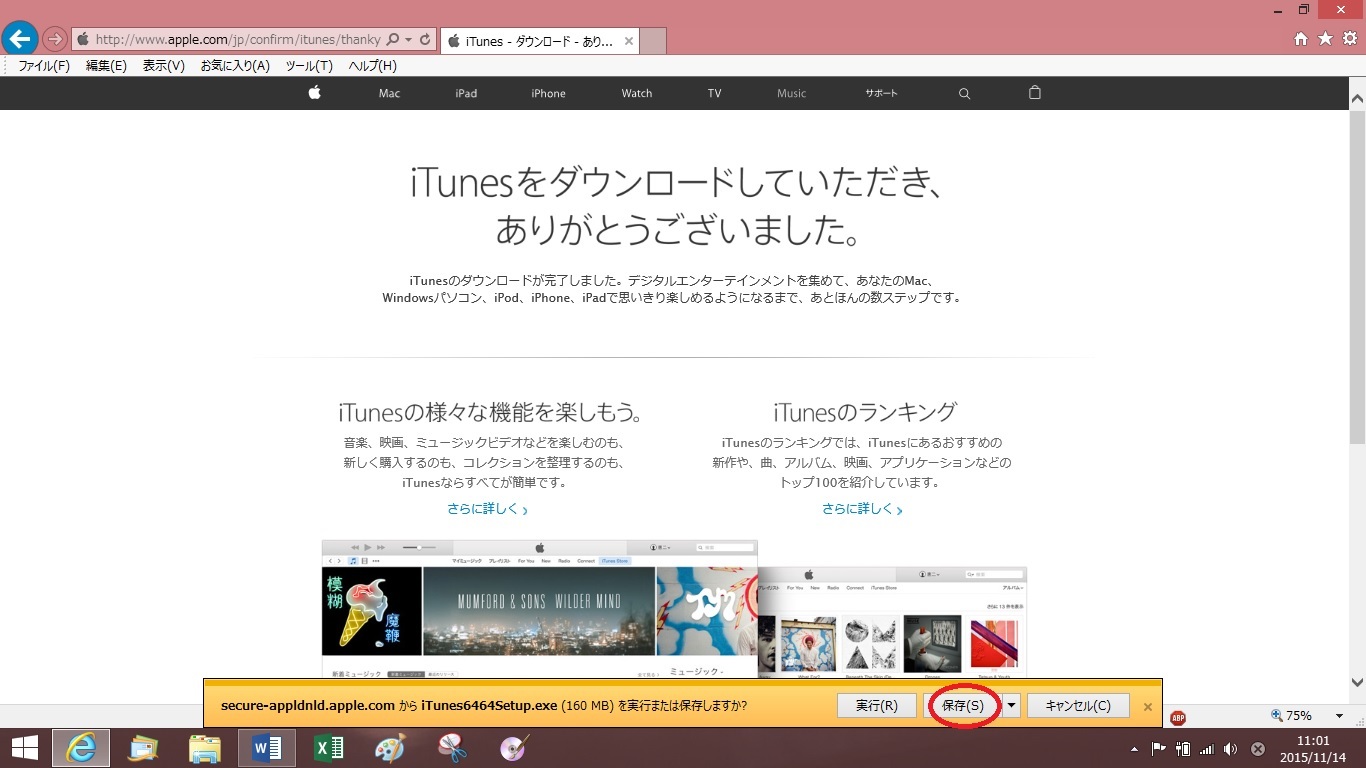Screen dimensions: 1366x768
Task: Close the iTunes ダウンロード tab
Action: pyautogui.click(x=629, y=41)
